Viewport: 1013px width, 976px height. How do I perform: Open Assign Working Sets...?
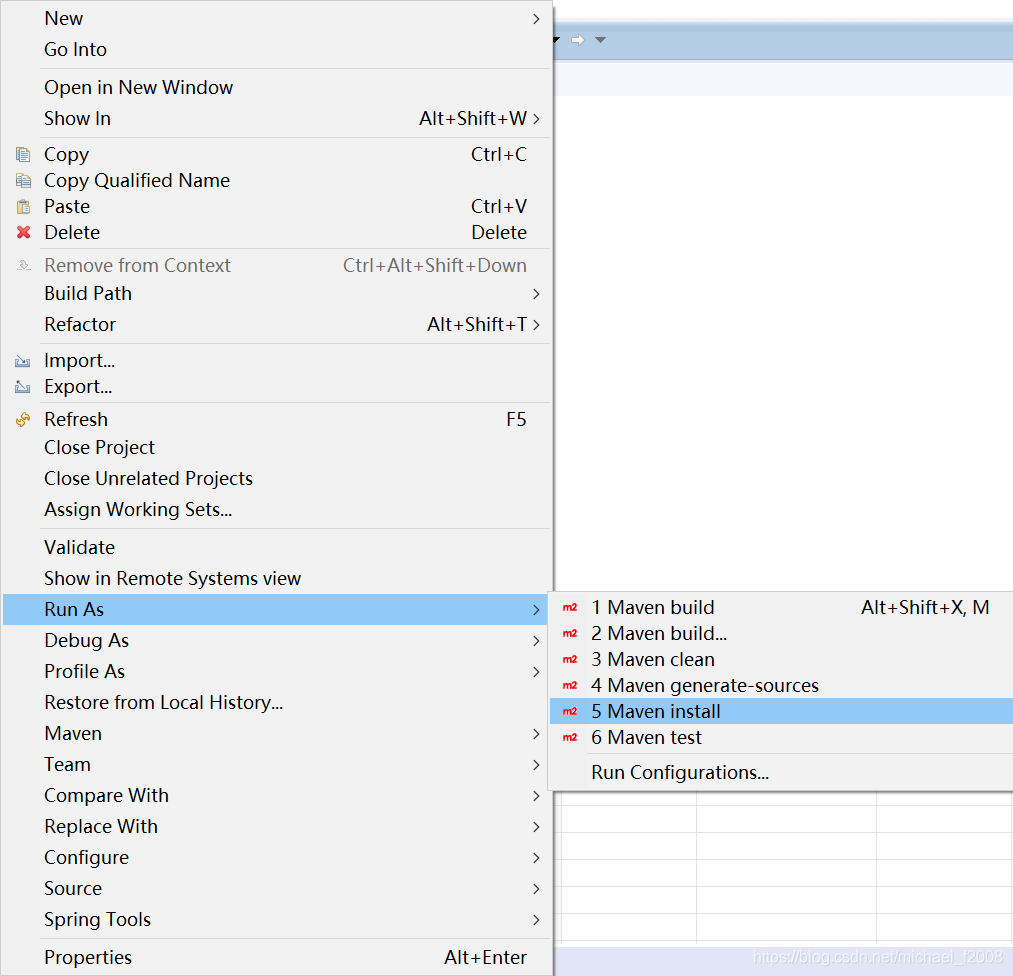point(277,510)
